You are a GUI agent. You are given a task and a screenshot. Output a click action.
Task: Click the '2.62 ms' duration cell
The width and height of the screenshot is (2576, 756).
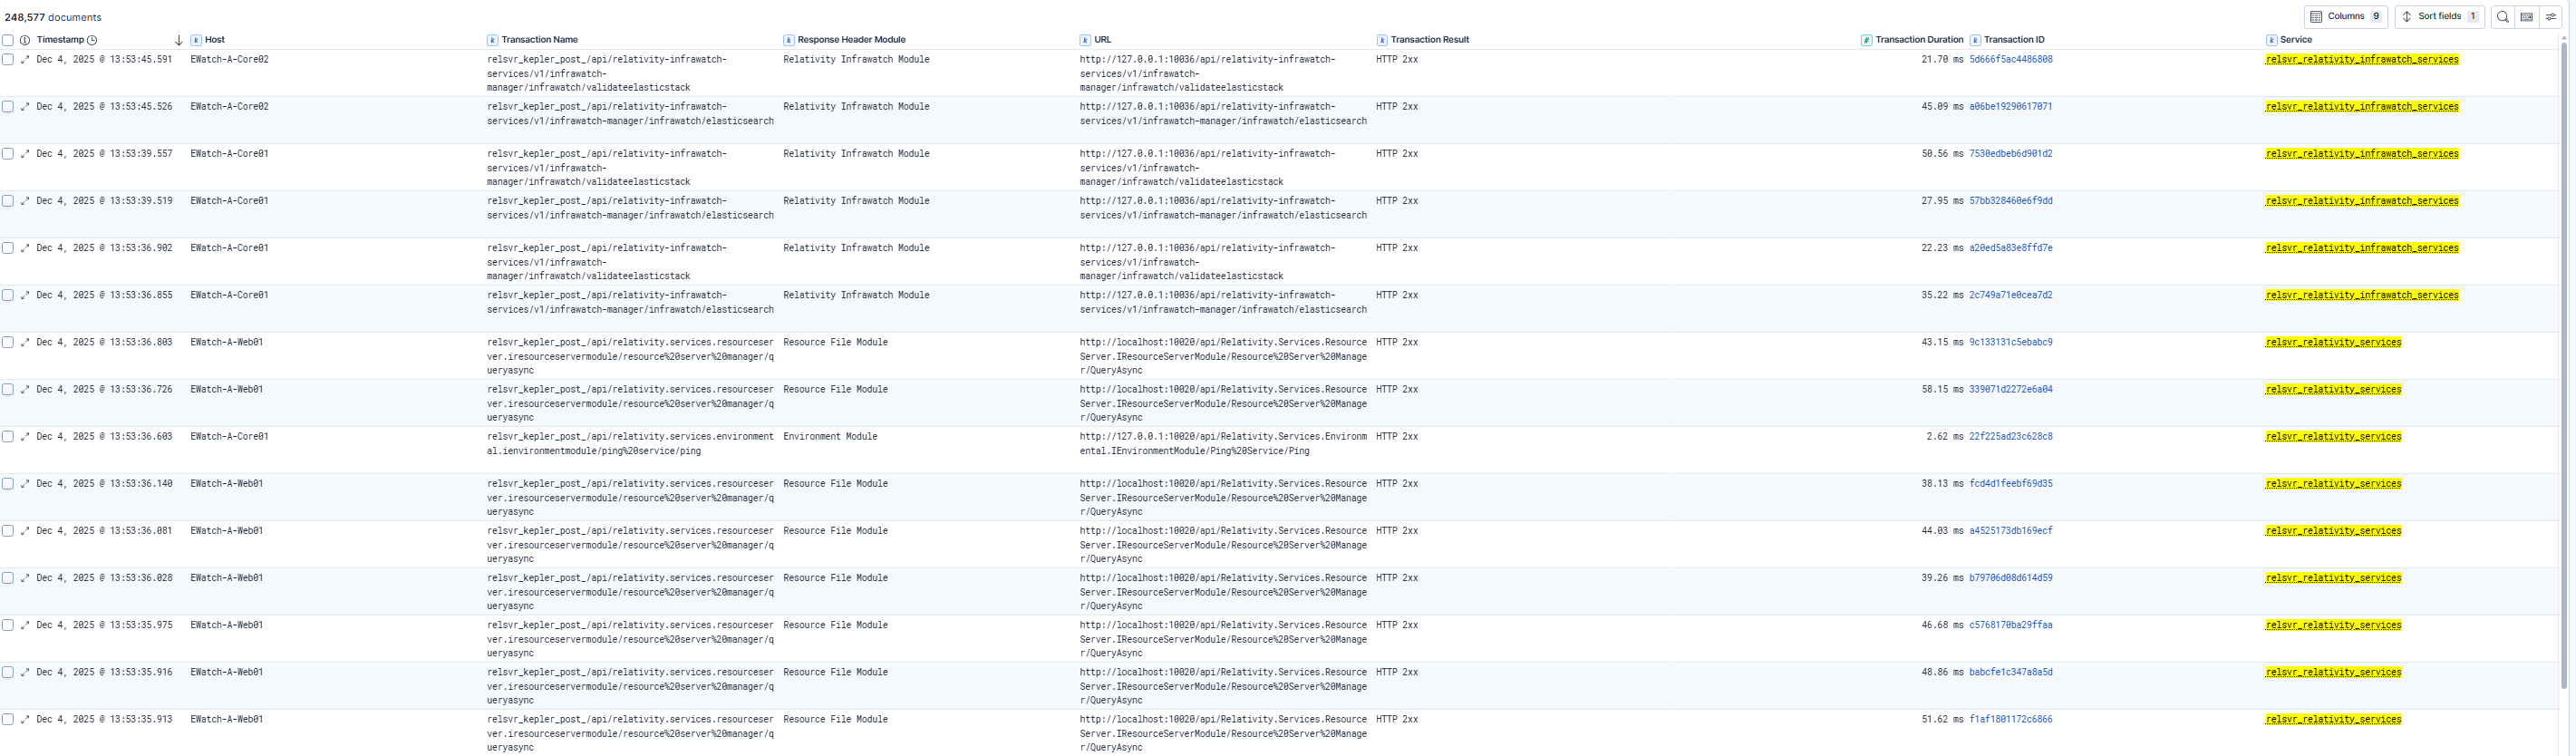pyautogui.click(x=1945, y=437)
